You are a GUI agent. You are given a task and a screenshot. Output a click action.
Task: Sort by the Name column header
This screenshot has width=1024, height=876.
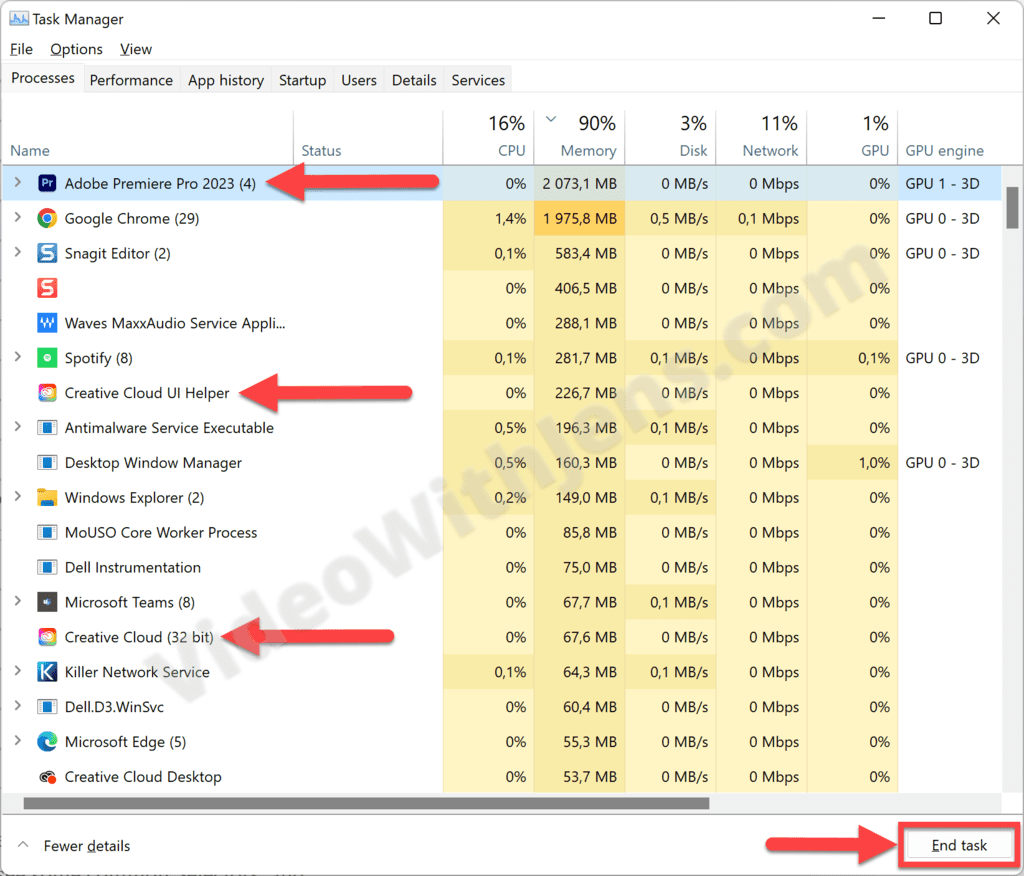coord(148,137)
